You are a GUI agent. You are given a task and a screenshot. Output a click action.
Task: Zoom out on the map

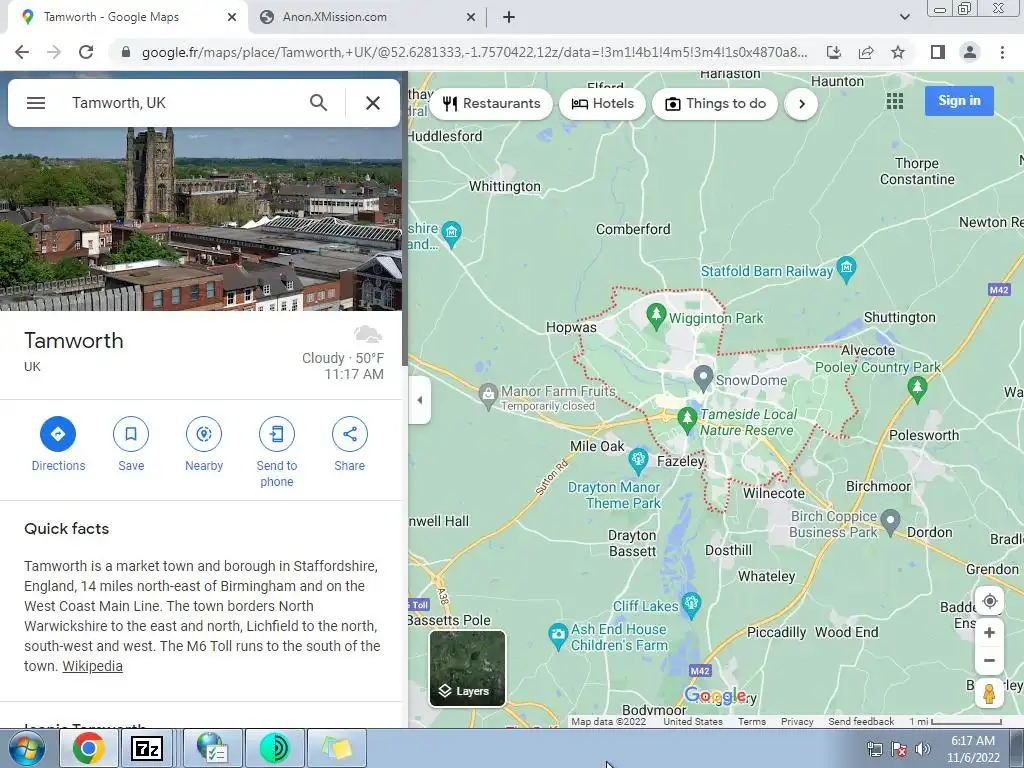click(x=989, y=660)
